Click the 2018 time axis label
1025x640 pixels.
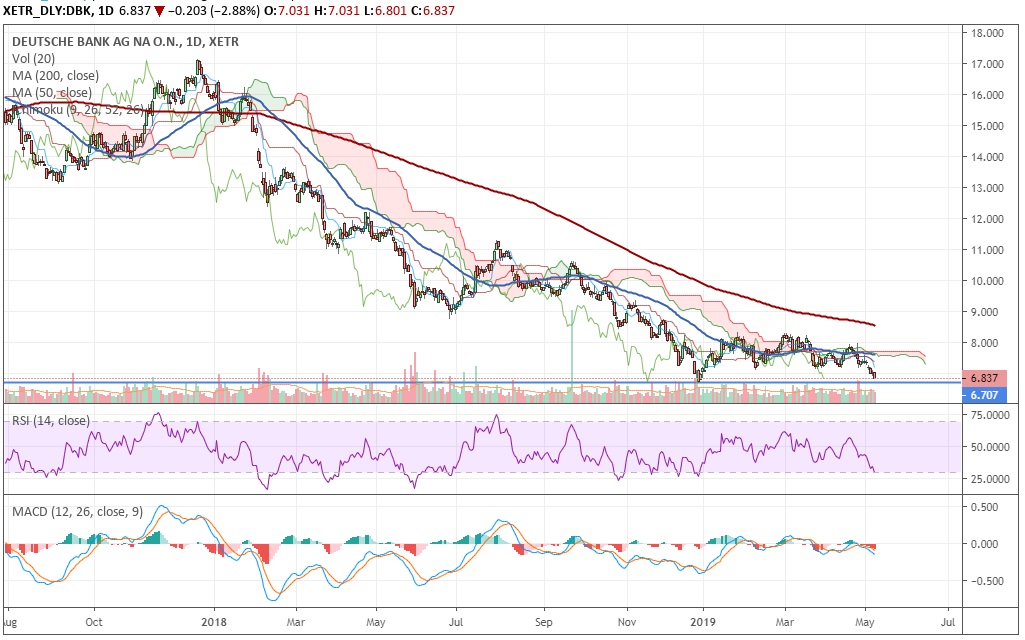pyautogui.click(x=214, y=622)
